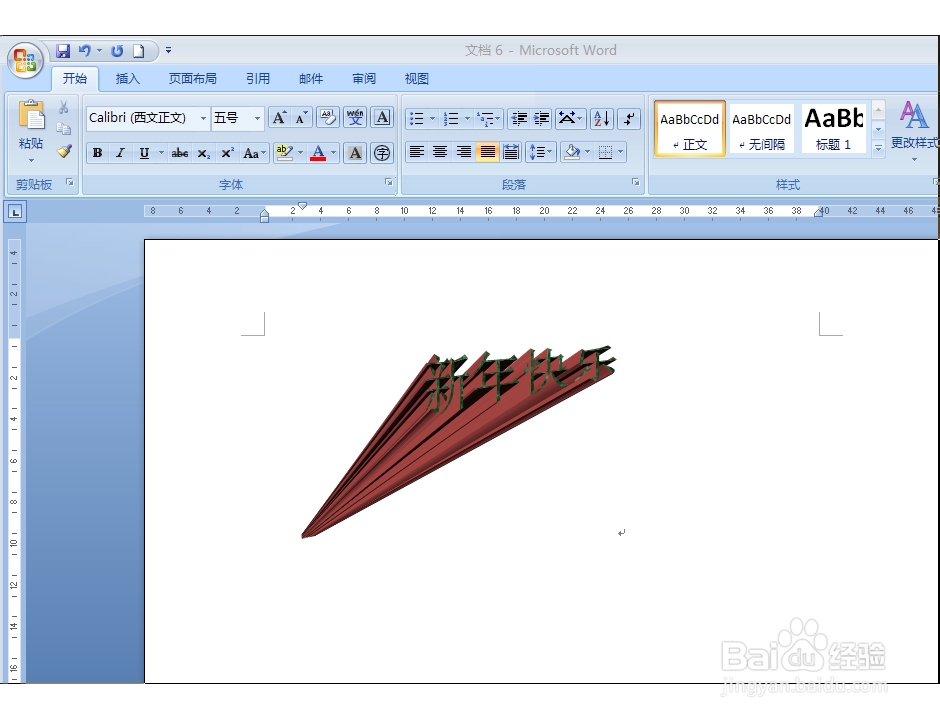This screenshot has width=940, height=718.
Task: Open the 引用 tab
Action: 258,79
